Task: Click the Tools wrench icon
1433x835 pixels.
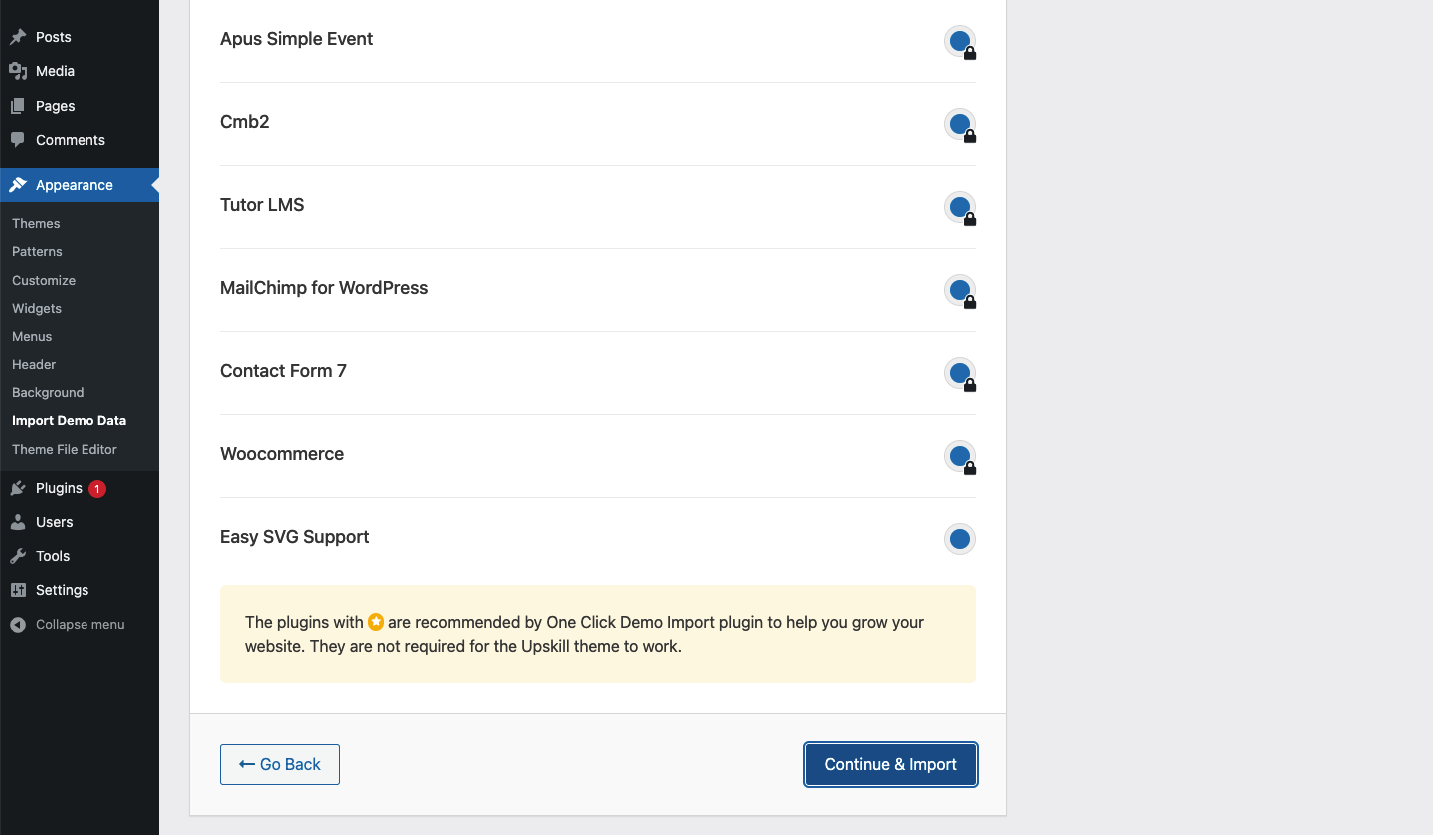Action: (x=18, y=556)
